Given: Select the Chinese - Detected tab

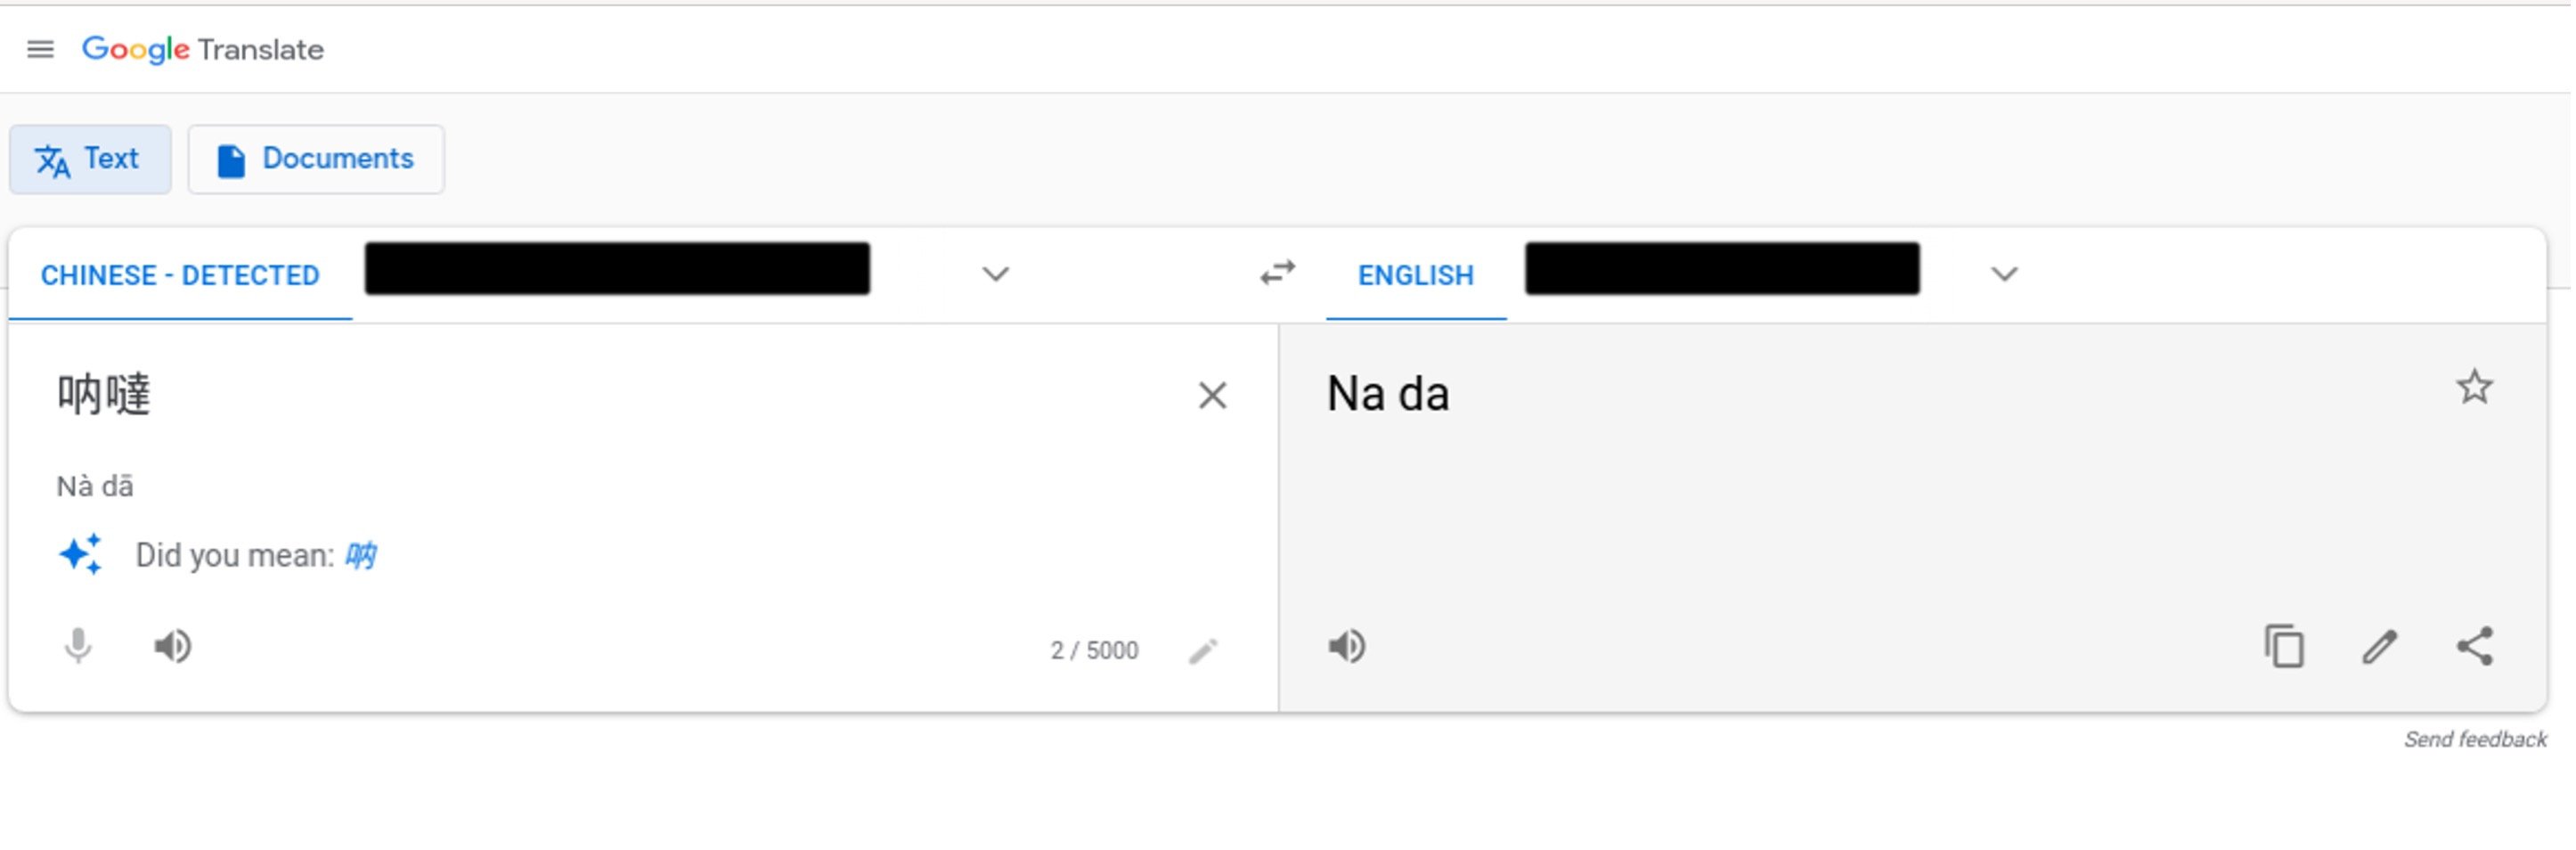Looking at the screenshot, I should pyautogui.click(x=180, y=275).
